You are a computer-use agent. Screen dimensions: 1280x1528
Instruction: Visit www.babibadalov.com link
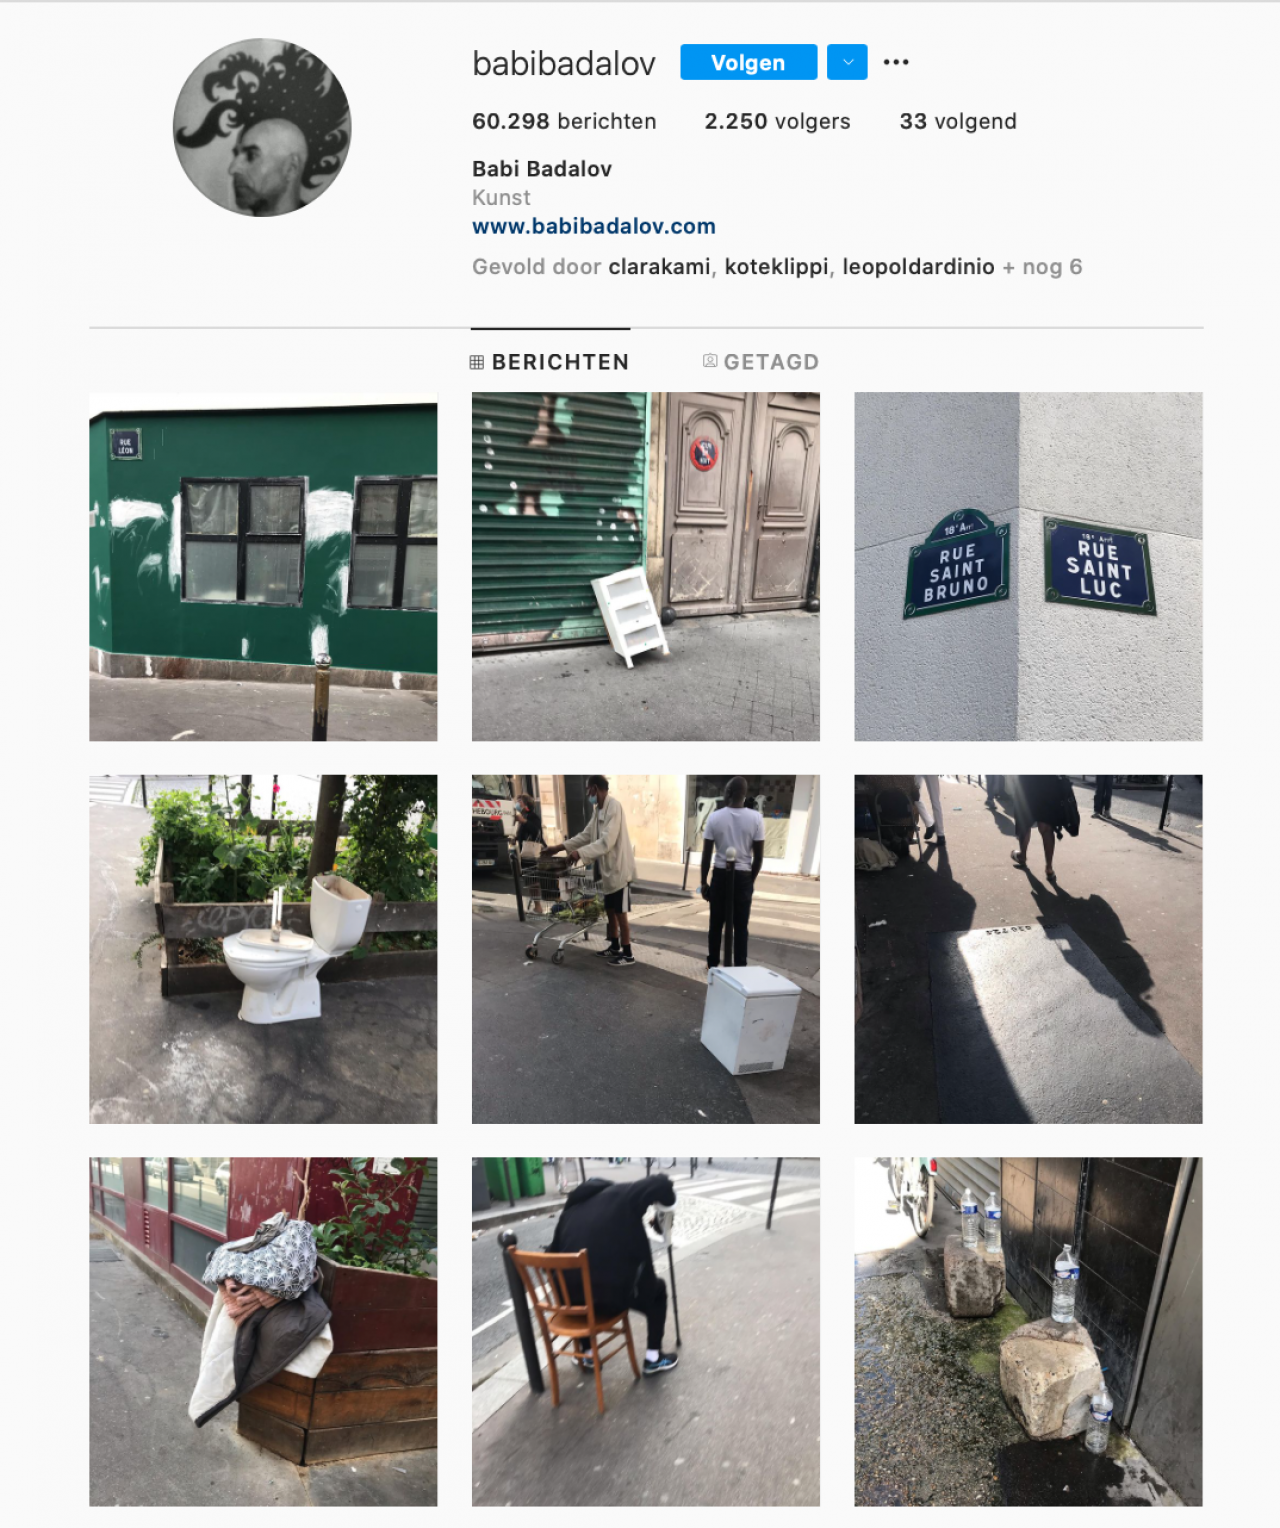[x=594, y=226]
